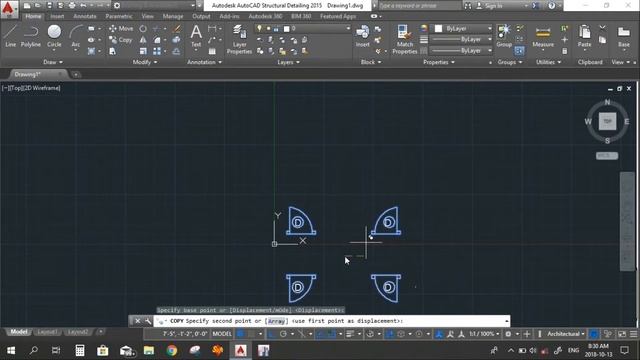Click the WCS label under ViewCube
The width and height of the screenshot is (640, 360).
607,156
